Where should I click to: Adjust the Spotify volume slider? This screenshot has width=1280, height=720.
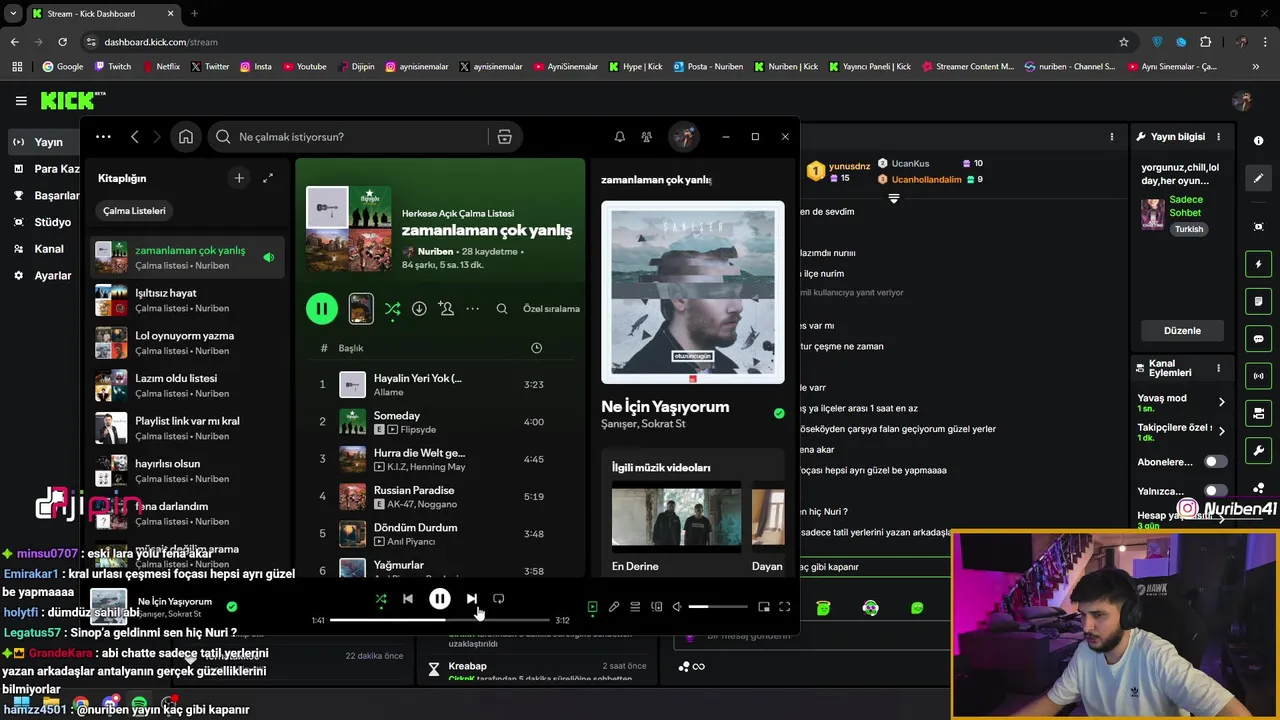pos(718,607)
